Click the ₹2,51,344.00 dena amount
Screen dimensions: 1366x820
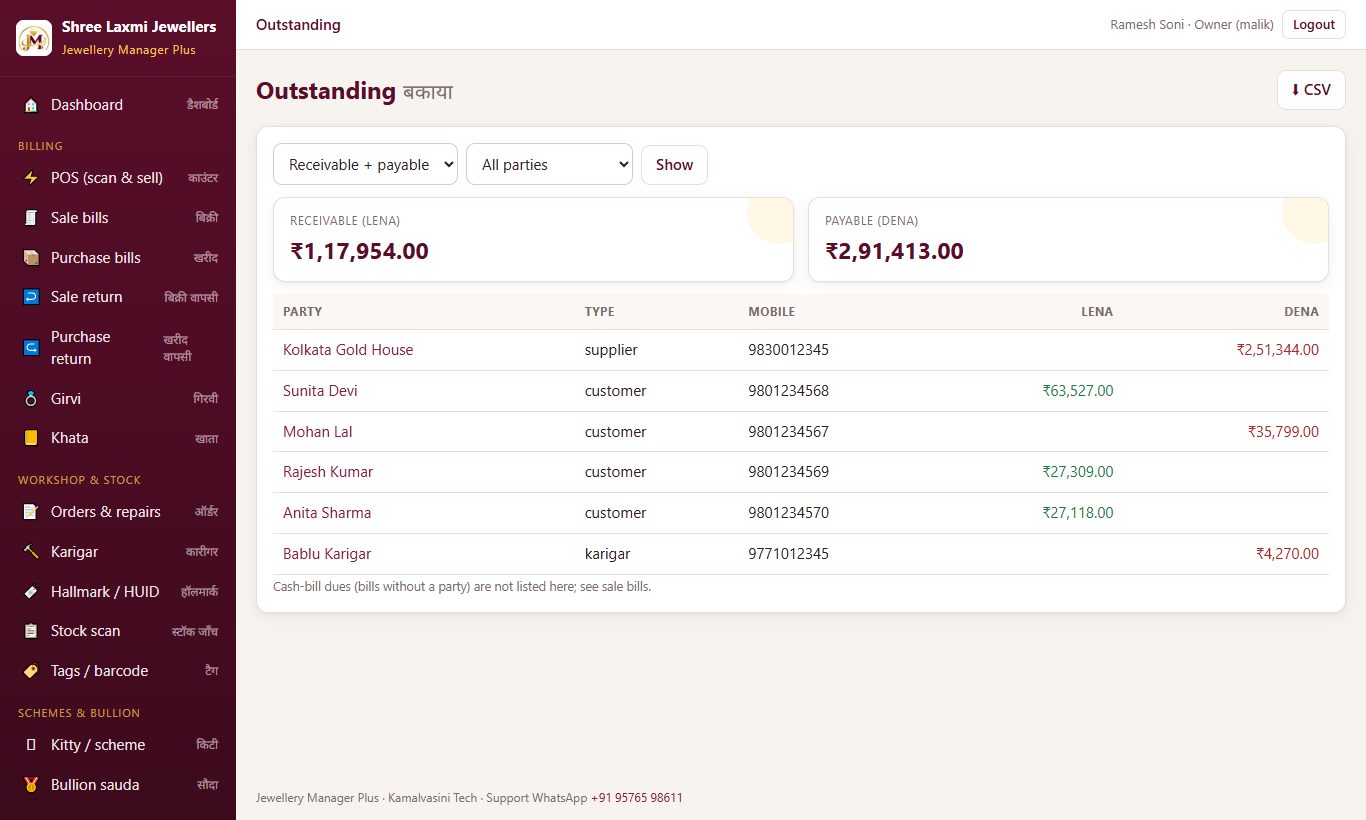click(1278, 350)
